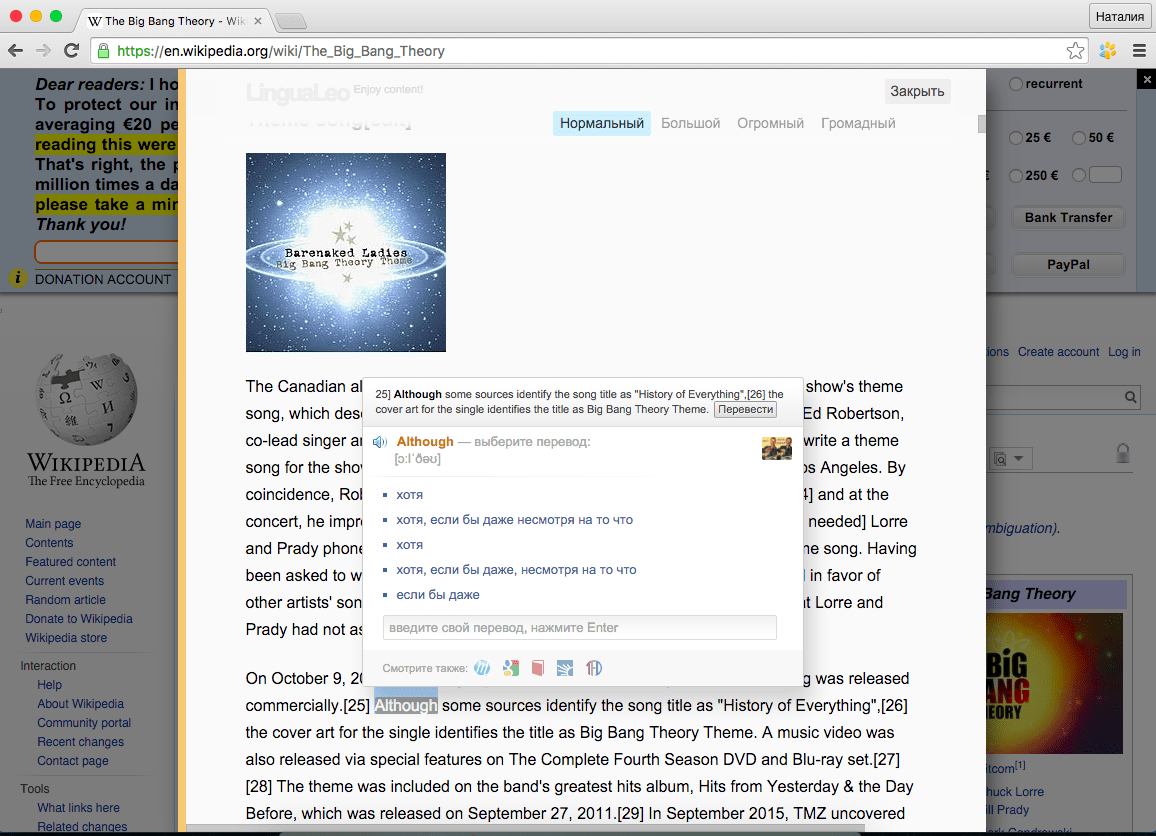Open the Wikipedia store link
Viewport: 1156px width, 836px height.
(x=66, y=638)
